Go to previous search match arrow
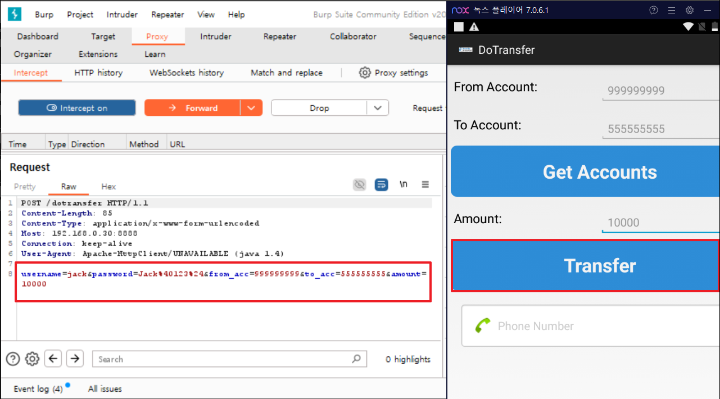The image size is (720, 399). 53,358
